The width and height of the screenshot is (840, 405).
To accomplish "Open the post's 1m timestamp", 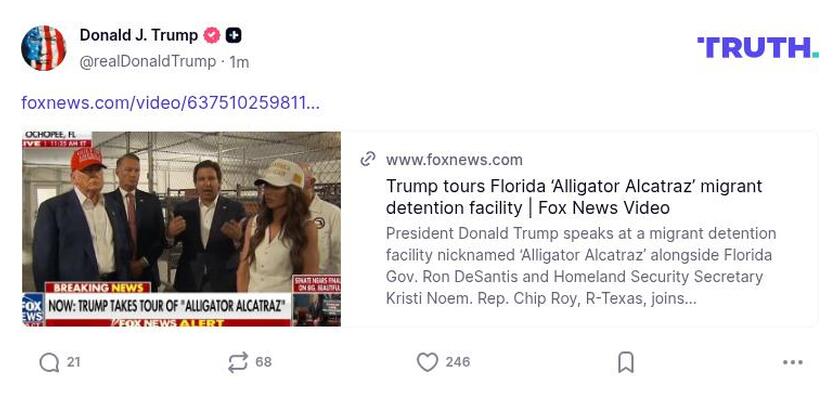I will coord(240,62).
